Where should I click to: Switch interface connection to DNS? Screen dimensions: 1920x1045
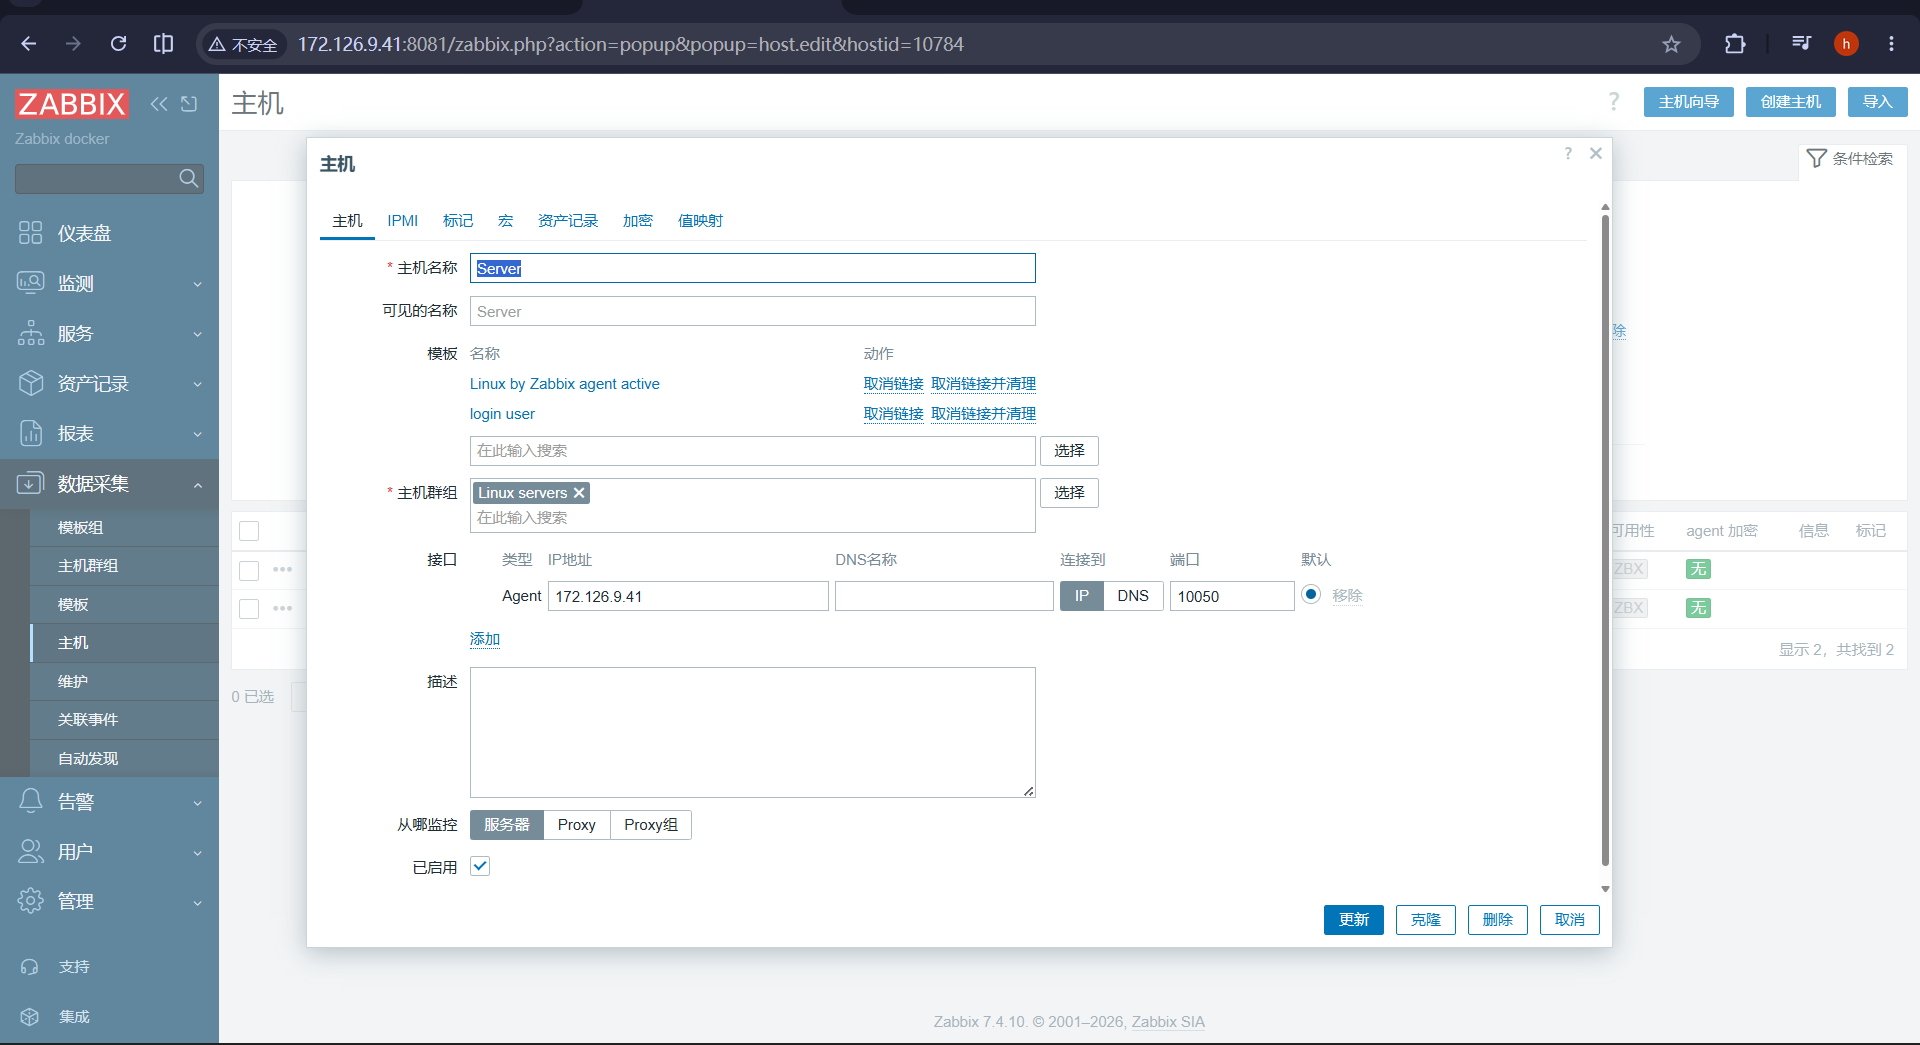[x=1133, y=596]
